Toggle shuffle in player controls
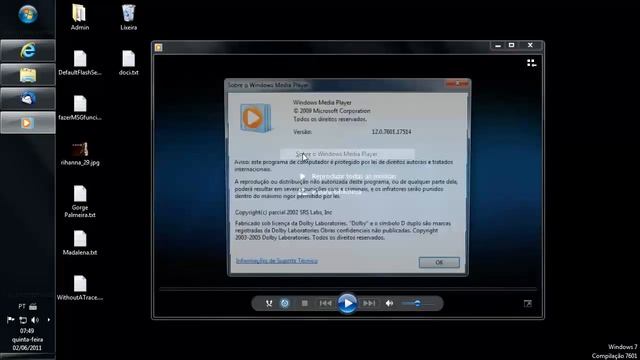Image resolution: width=640 pixels, height=360 pixels. 269,303
